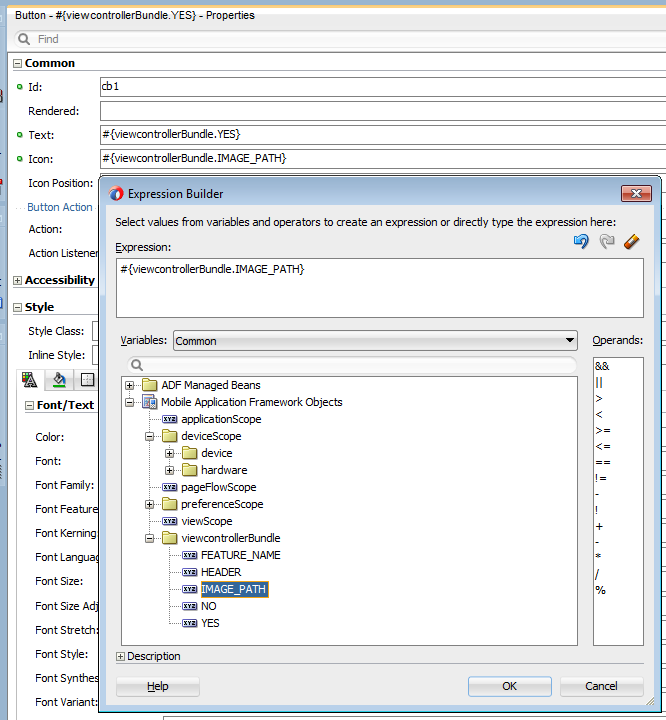Image resolution: width=666 pixels, height=720 pixels.
Task: Select the viewScope tree item
Action: (207, 521)
